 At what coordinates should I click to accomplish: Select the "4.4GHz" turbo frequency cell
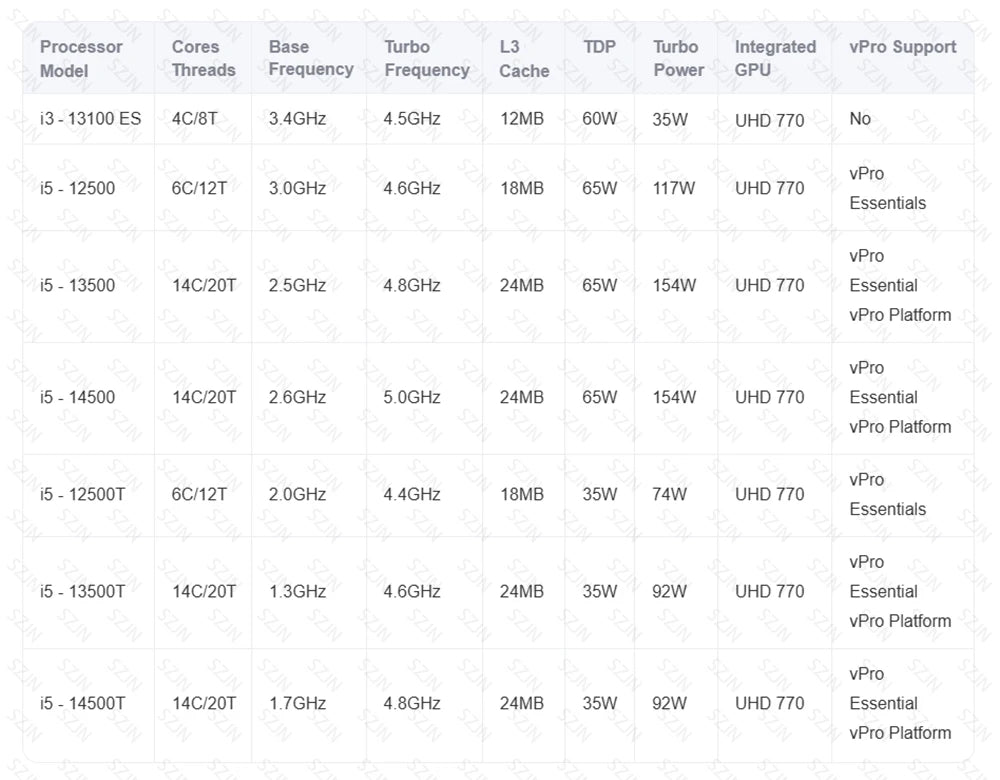coord(412,494)
